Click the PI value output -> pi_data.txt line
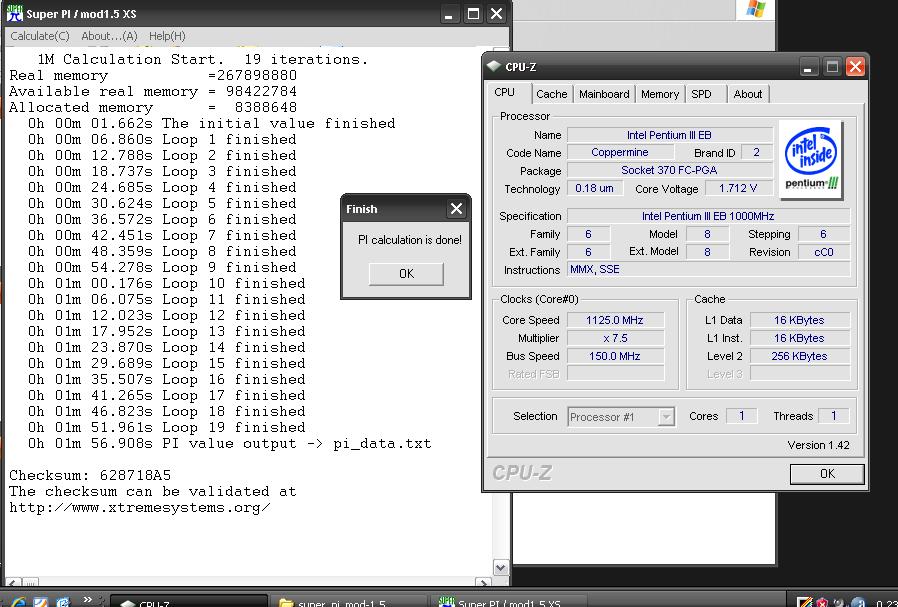Screen dimensions: 898x607 tap(229, 444)
